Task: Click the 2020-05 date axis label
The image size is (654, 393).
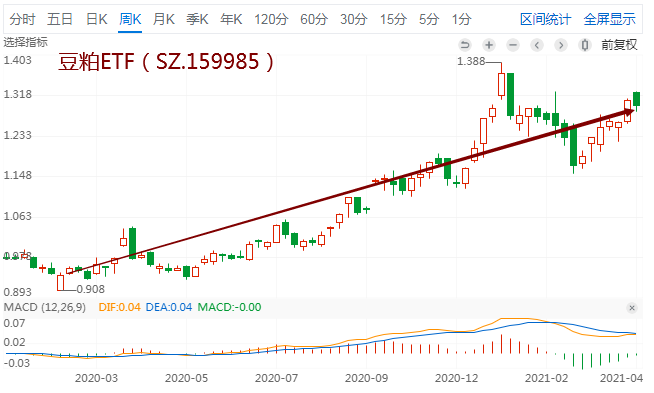Action: click(186, 378)
